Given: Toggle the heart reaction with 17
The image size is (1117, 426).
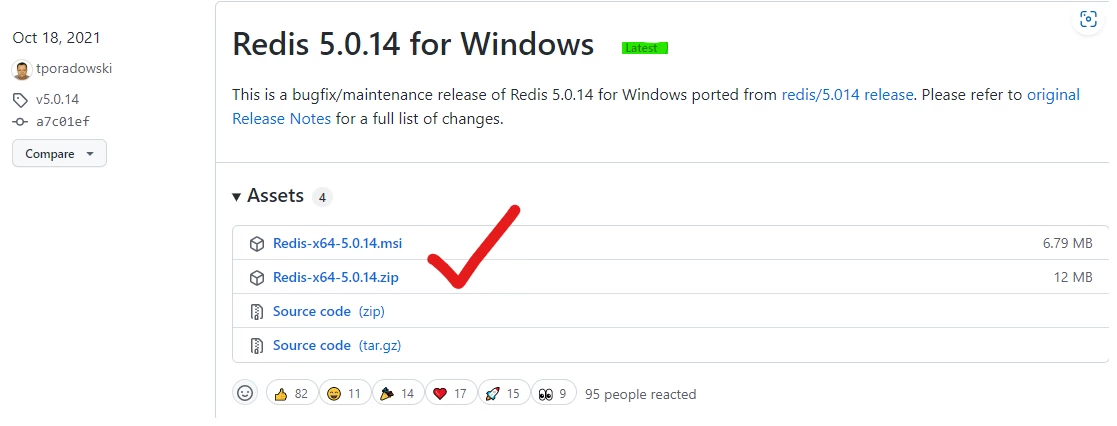Looking at the screenshot, I should [450, 393].
